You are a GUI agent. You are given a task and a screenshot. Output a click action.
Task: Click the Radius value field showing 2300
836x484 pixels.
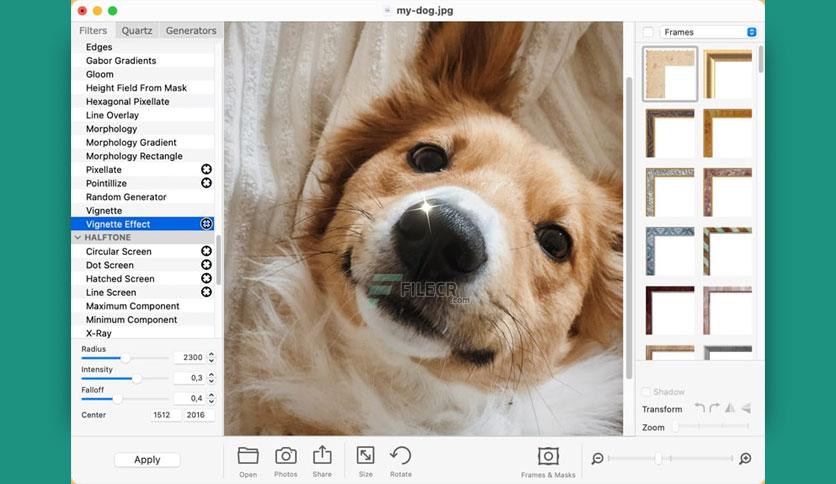(x=190, y=357)
